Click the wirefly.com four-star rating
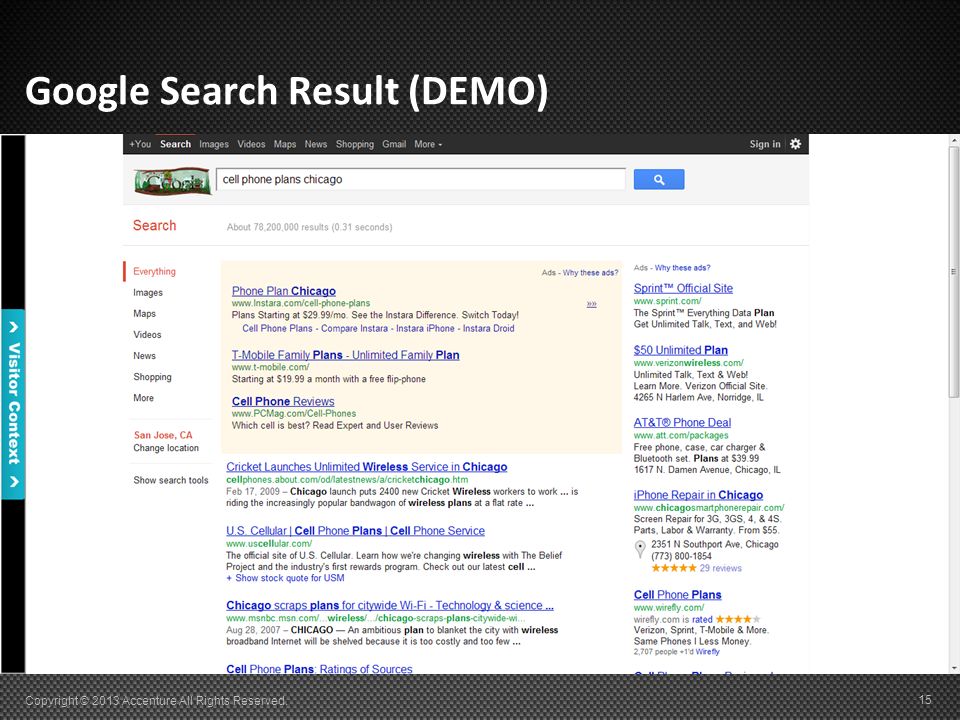Viewport: 960px width, 720px height. tap(738, 619)
